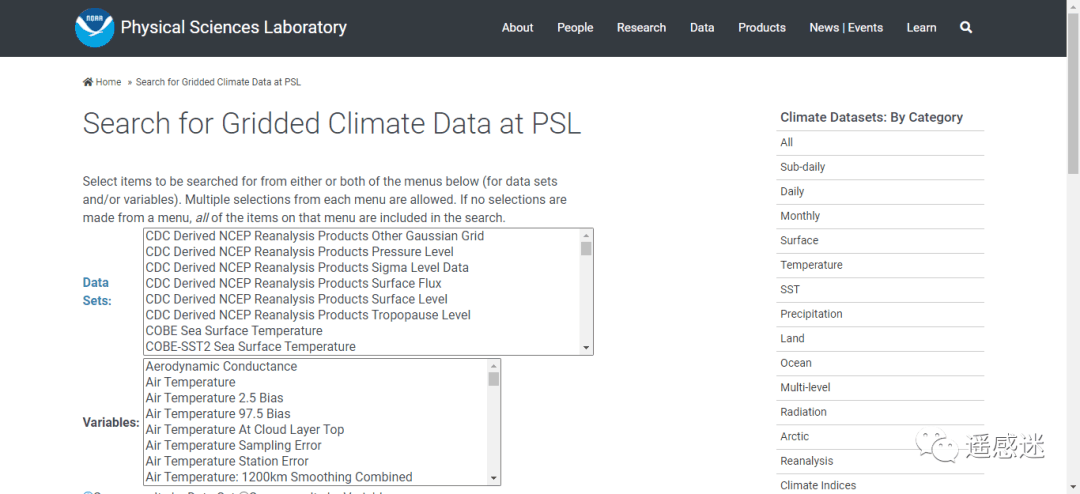The width and height of the screenshot is (1080, 494).
Task: Click Data Sets list scroll-down arrow
Action: 586,347
